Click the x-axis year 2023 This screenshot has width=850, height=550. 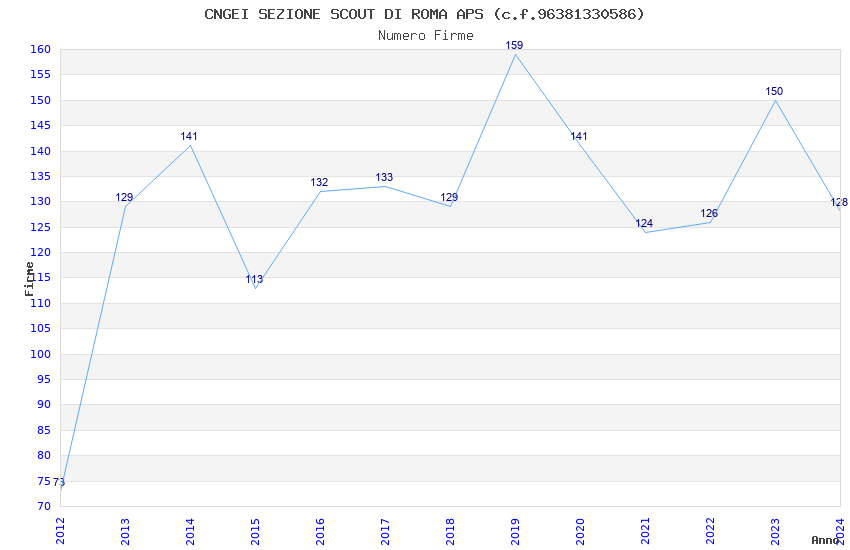tap(775, 531)
